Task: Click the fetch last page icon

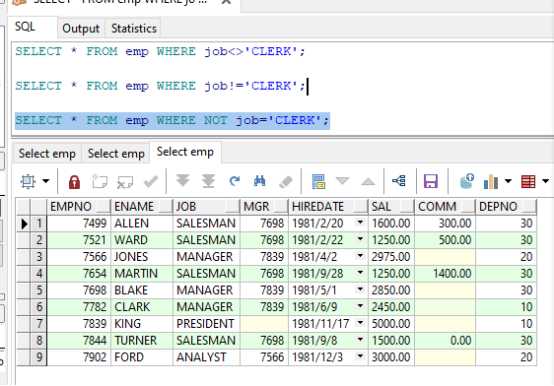Action: pyautogui.click(x=208, y=181)
